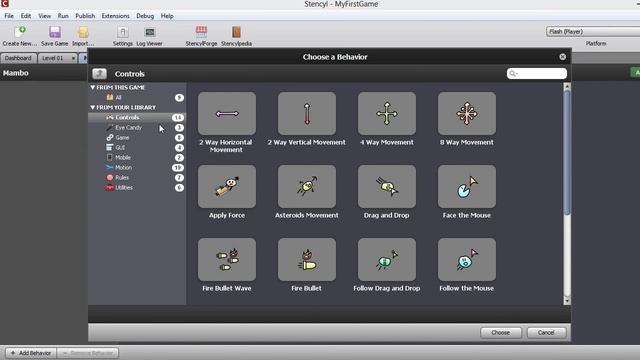Screen dimensions: 640x360
Task: Pick the Follow Drag and Drop behavior
Action: tap(387, 260)
